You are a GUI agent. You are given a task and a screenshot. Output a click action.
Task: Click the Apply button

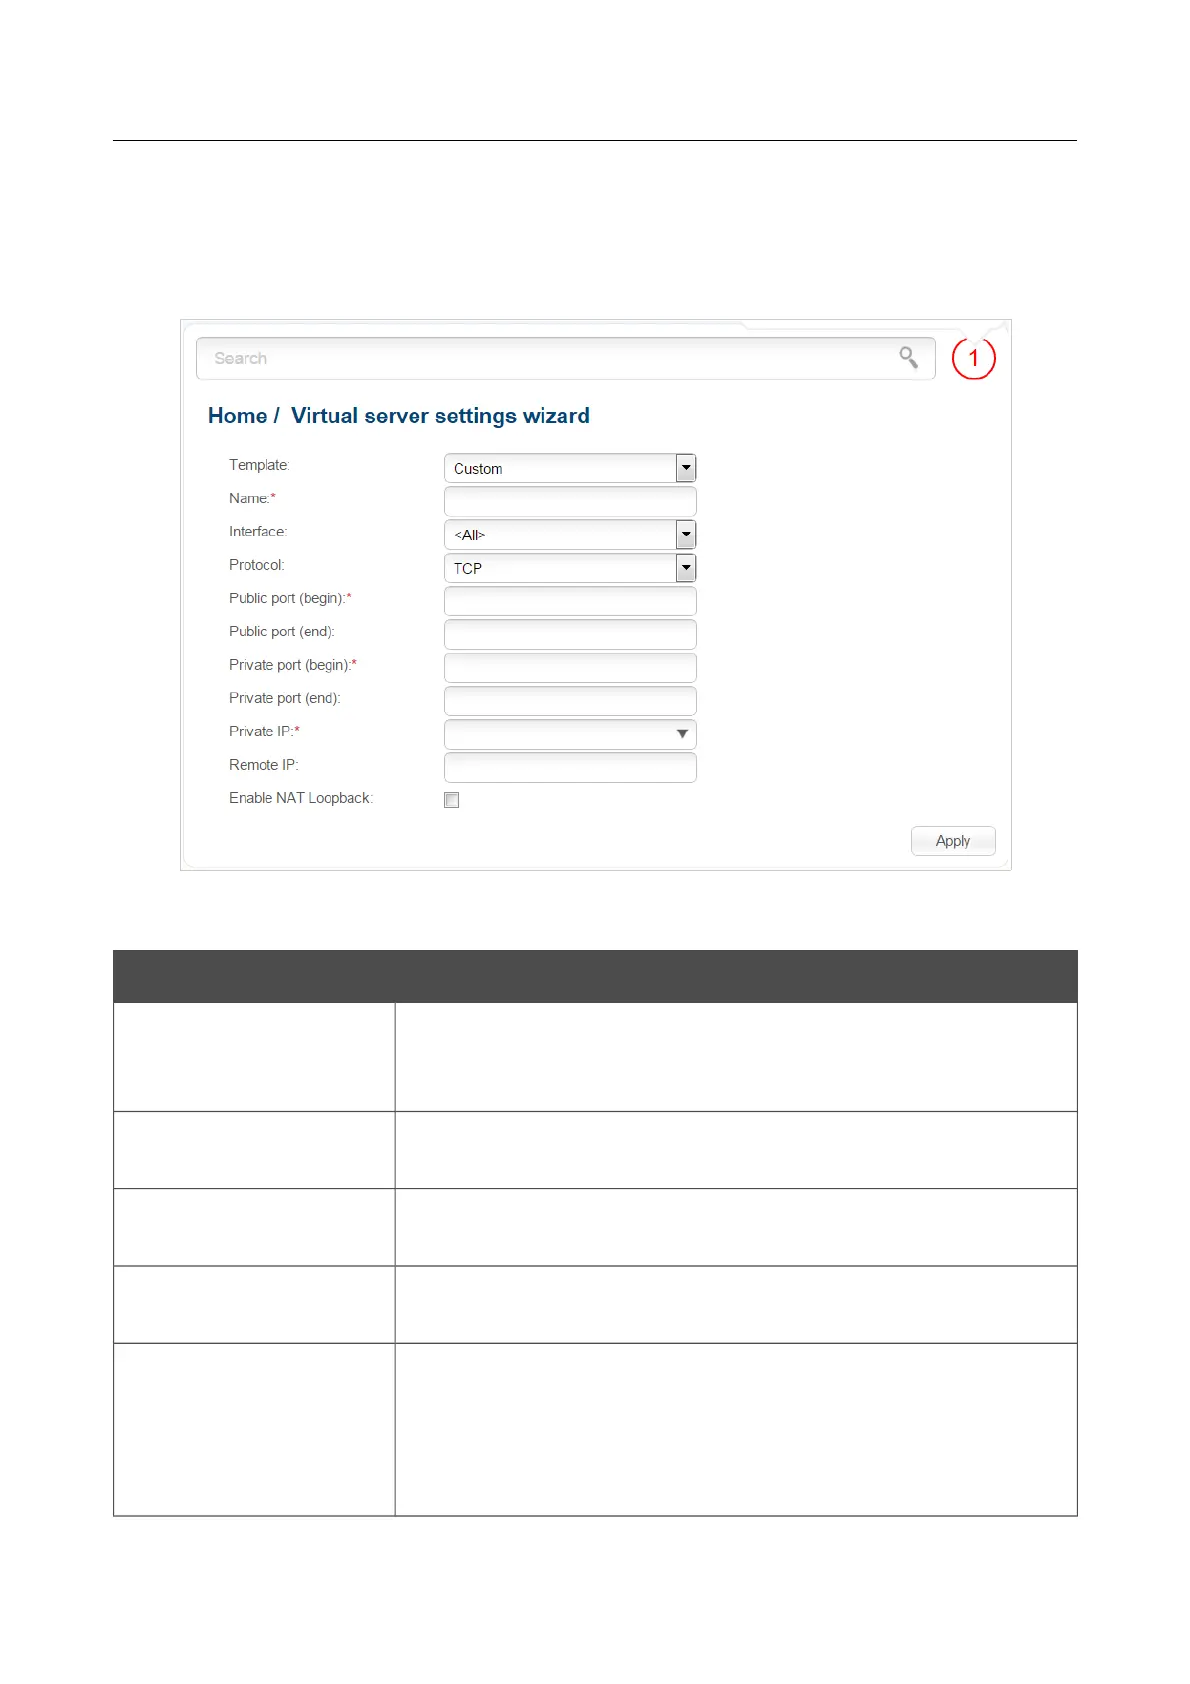point(953,841)
